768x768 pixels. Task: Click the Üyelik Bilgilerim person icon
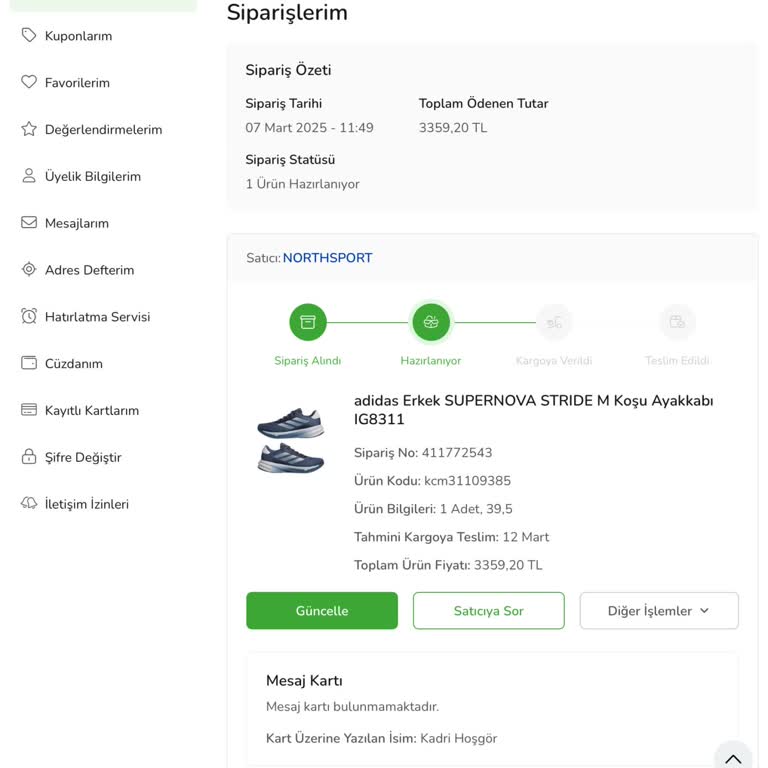29,176
